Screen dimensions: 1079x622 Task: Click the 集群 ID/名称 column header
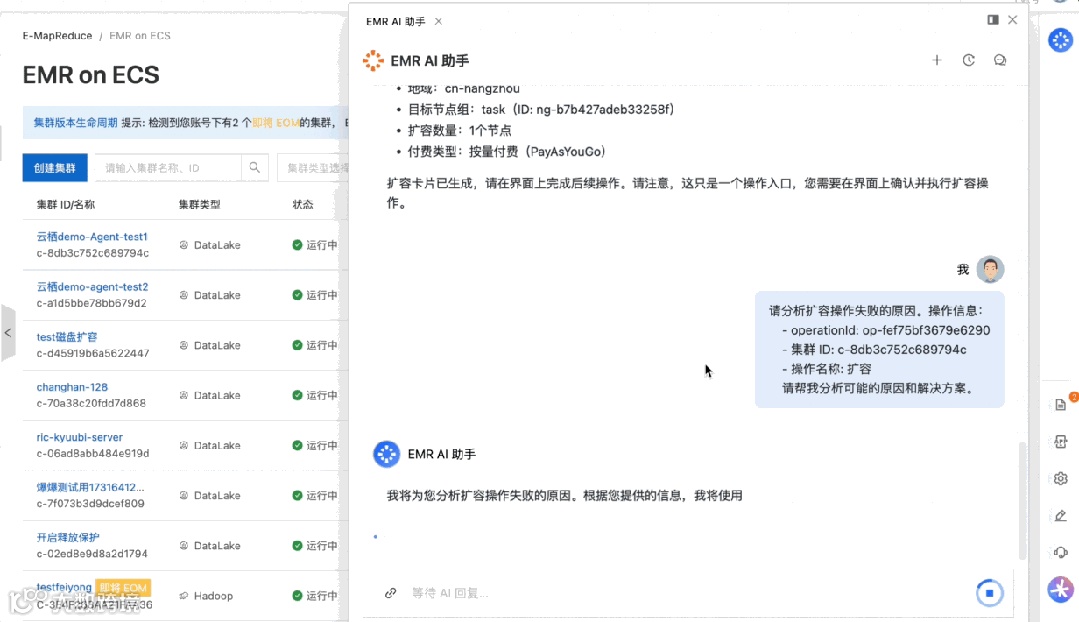coord(66,204)
